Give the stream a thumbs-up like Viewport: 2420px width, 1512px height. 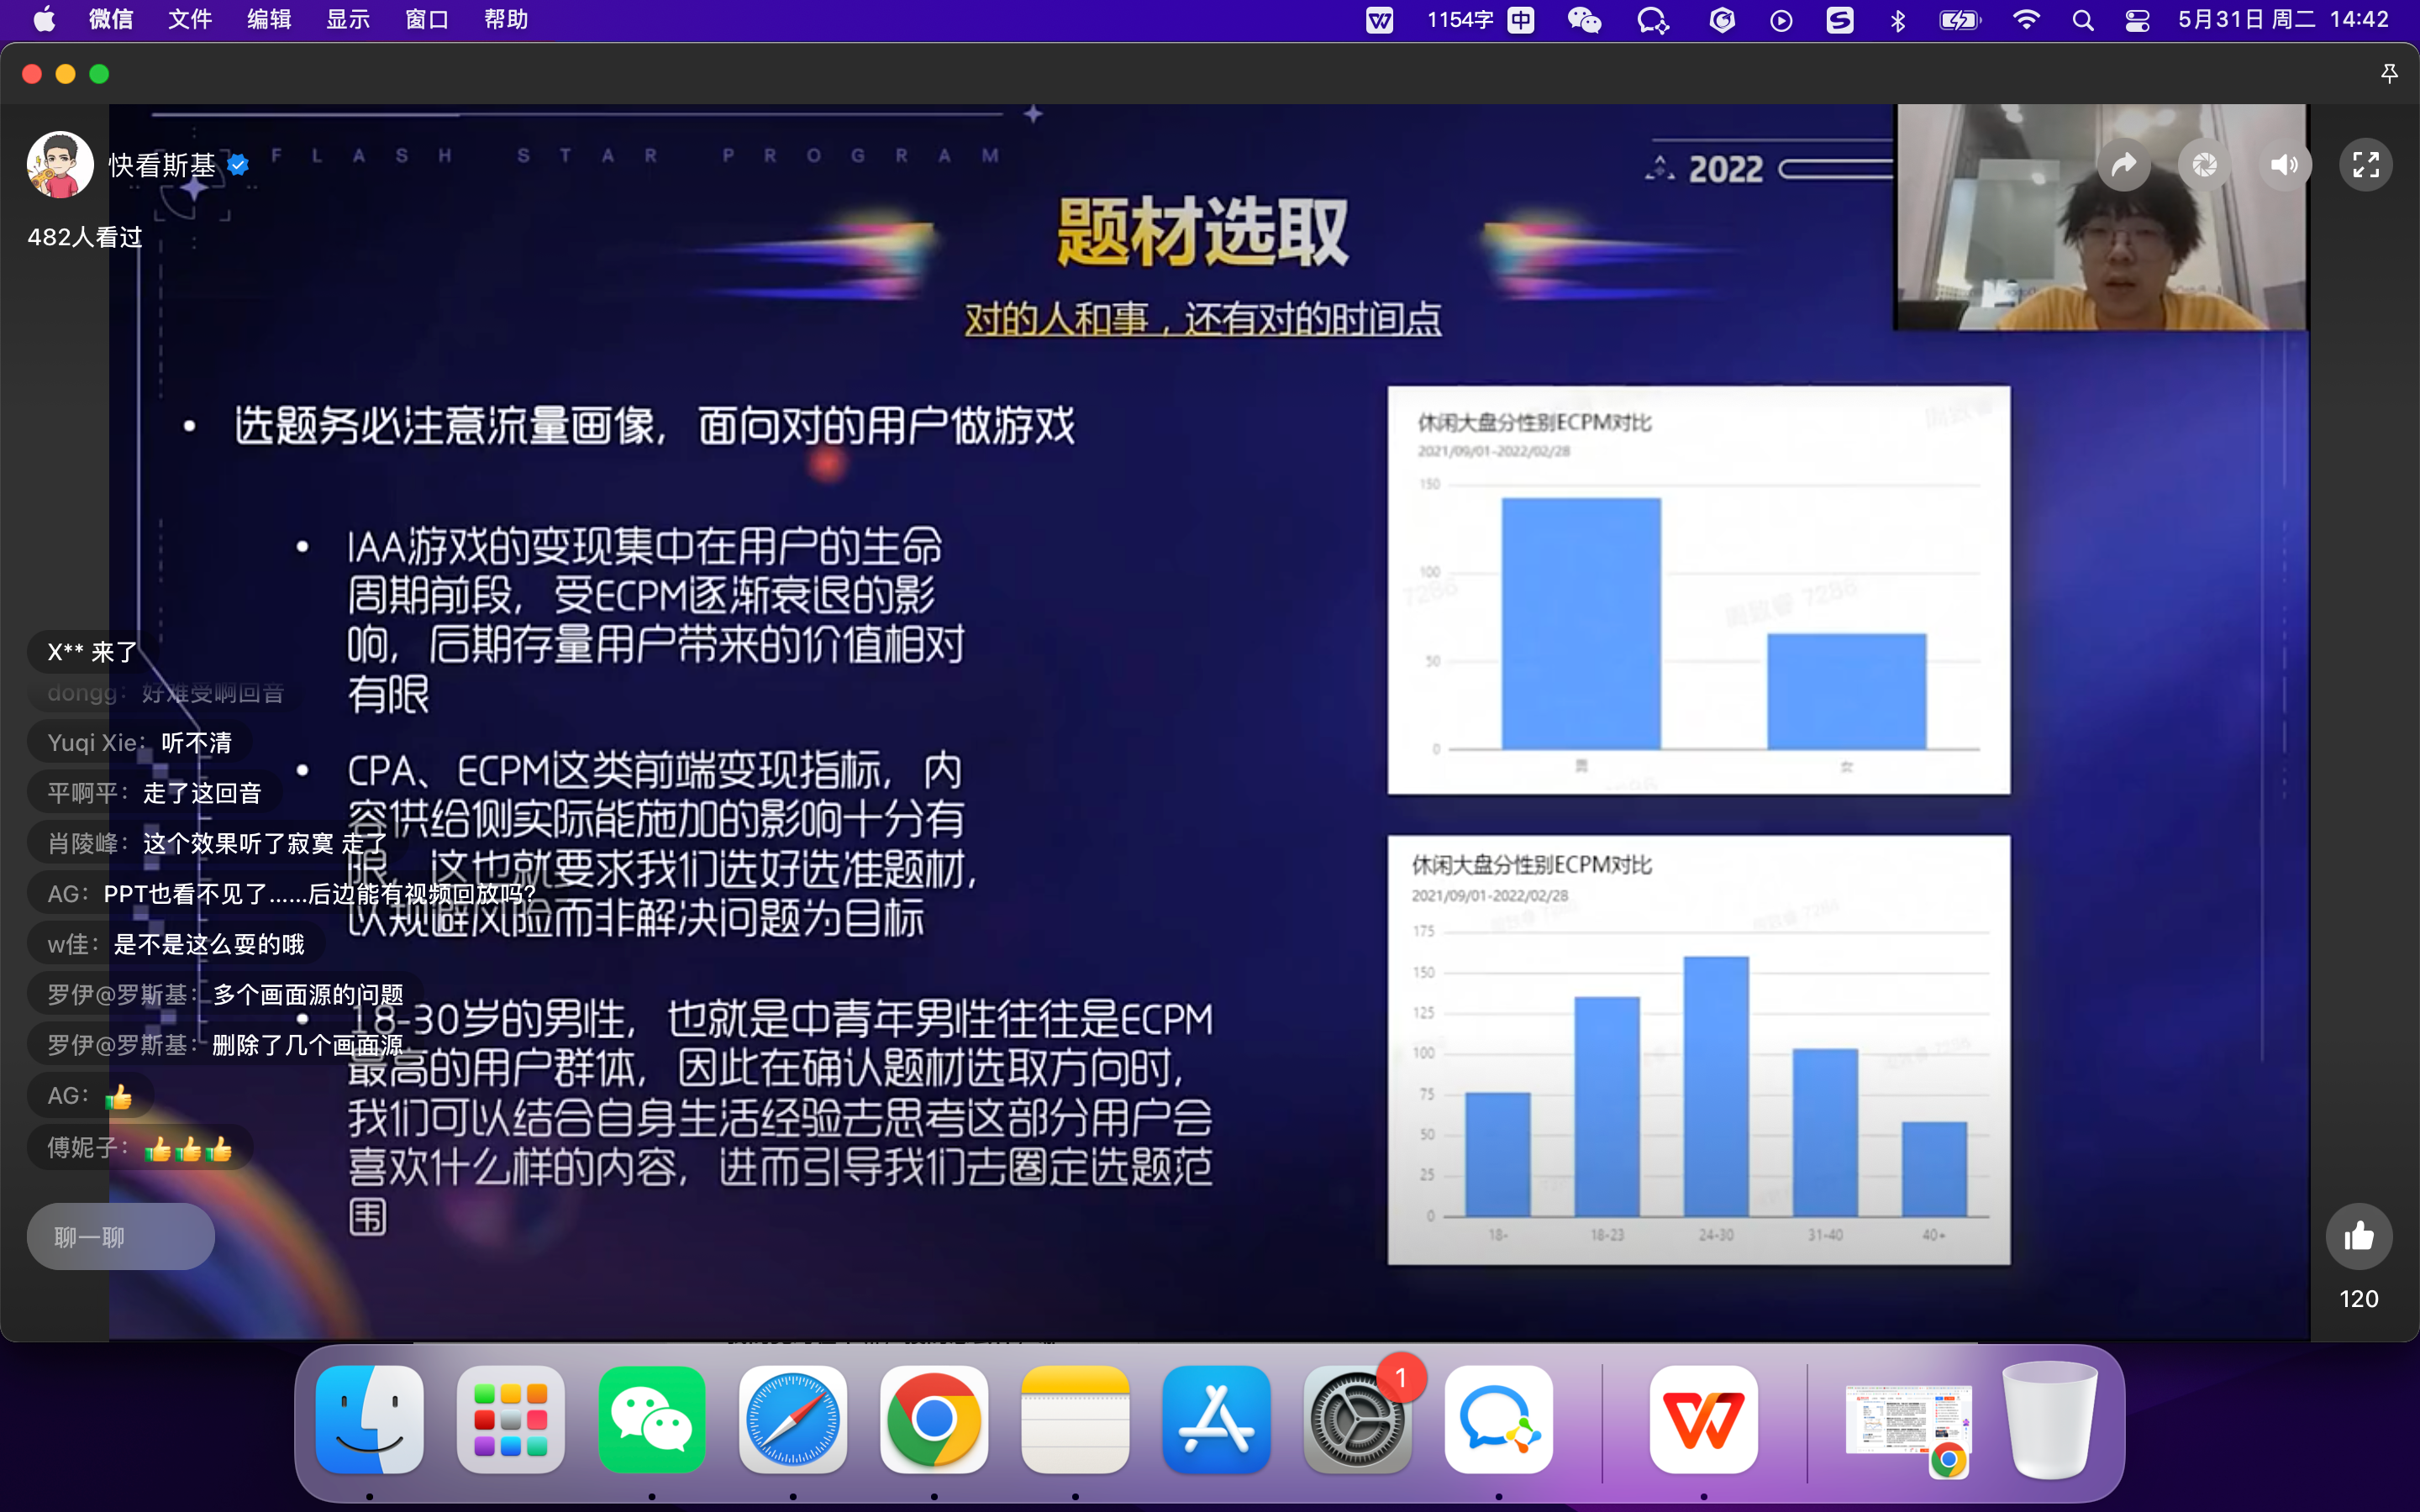tap(2358, 1237)
